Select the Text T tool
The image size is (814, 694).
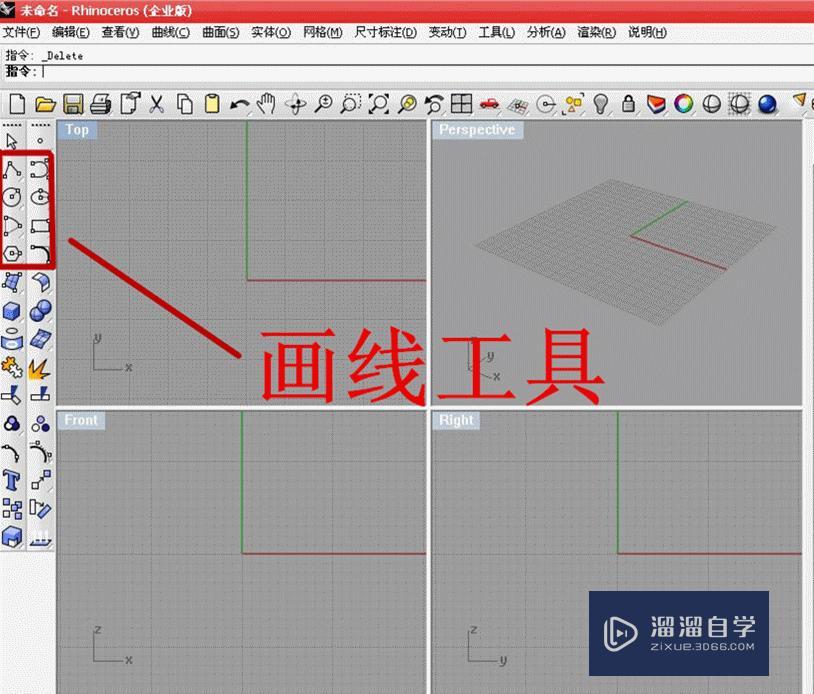click(11, 480)
